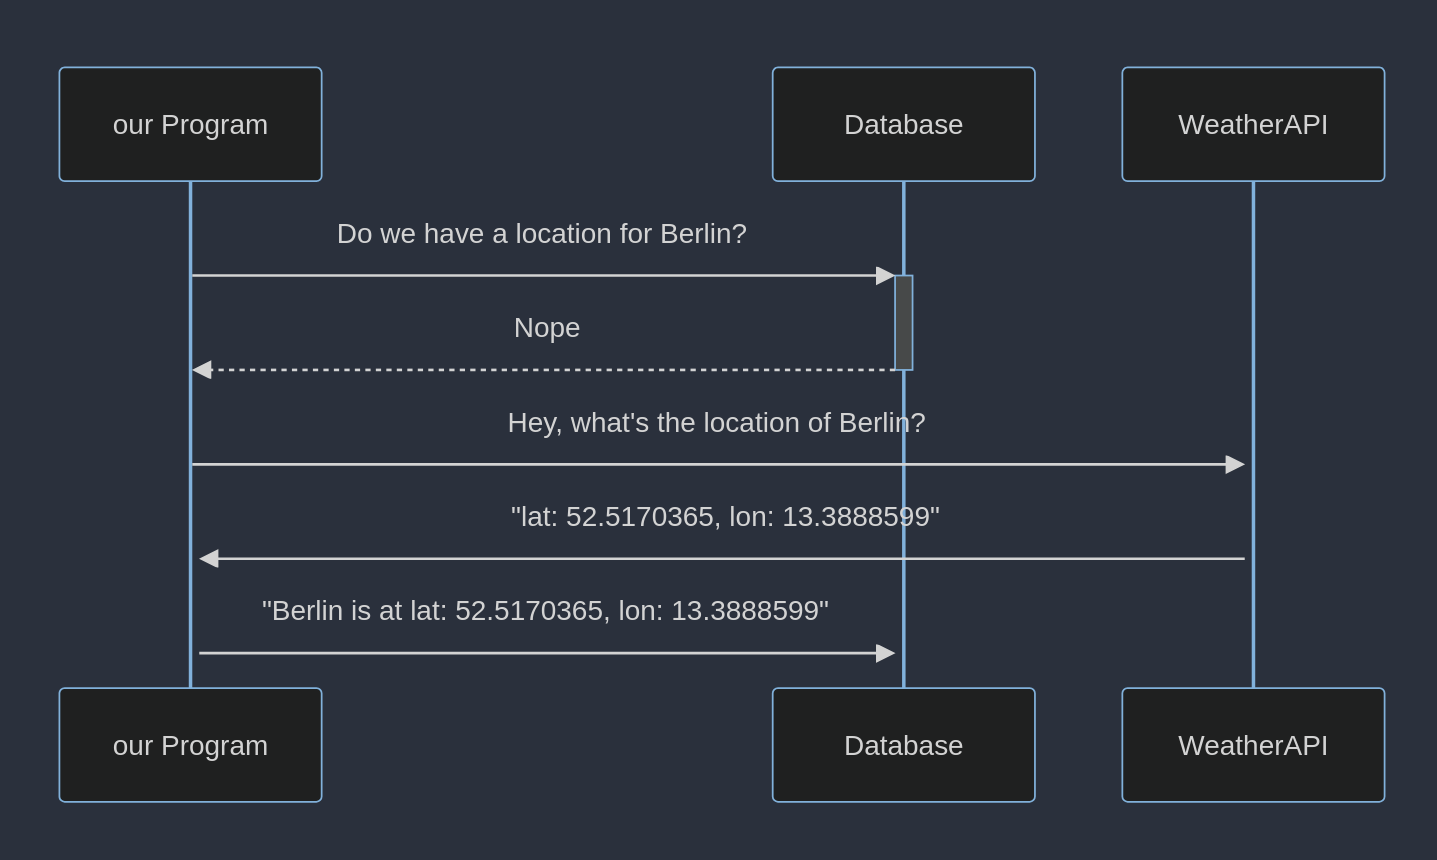The width and height of the screenshot is (1437, 860).
Task: Click the arrowhead of the WeatherAPI request arrow
Action: pos(1235,464)
